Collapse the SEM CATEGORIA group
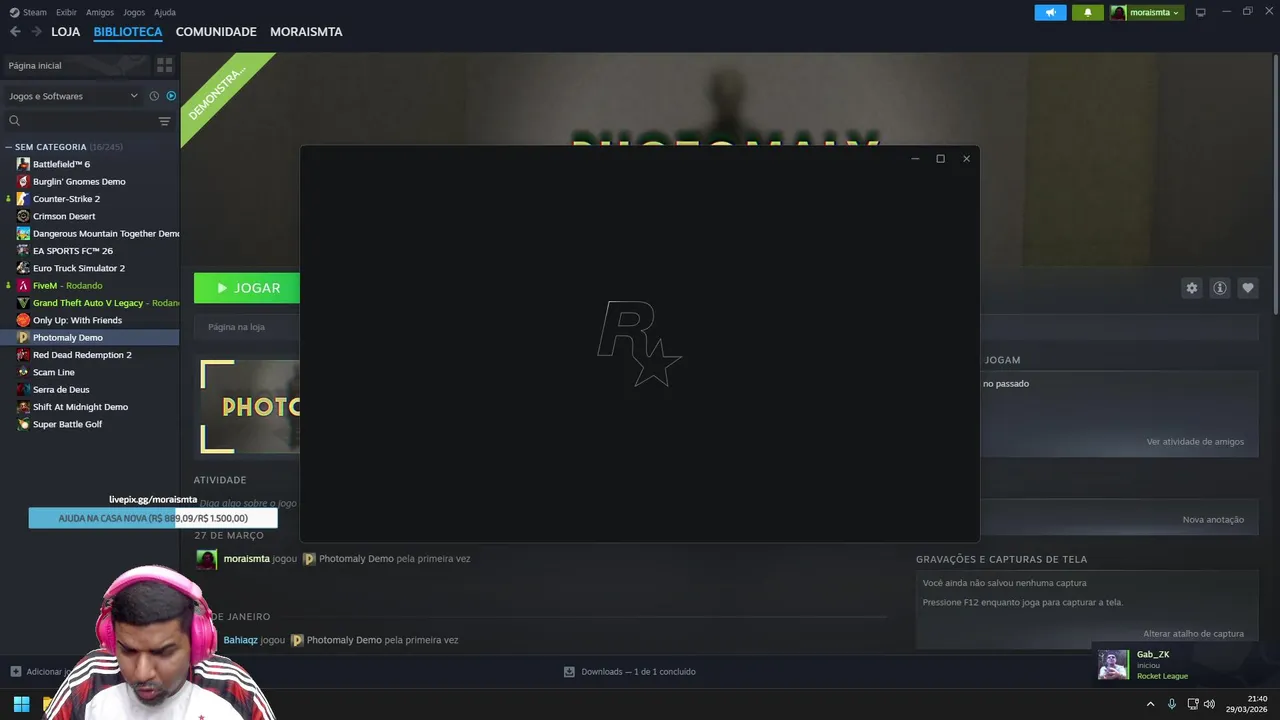This screenshot has height=720, width=1280. pyautogui.click(x=65, y=147)
